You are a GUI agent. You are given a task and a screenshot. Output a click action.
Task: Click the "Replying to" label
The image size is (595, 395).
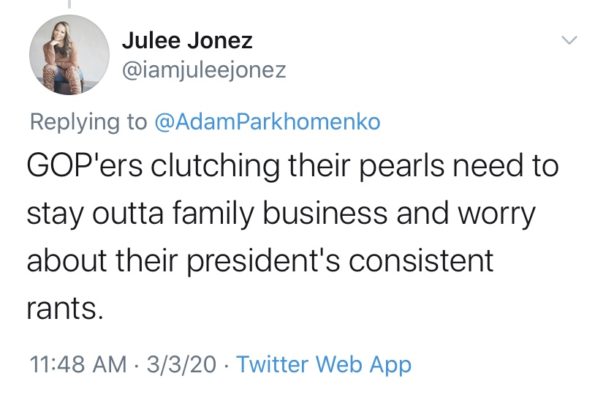point(88,122)
